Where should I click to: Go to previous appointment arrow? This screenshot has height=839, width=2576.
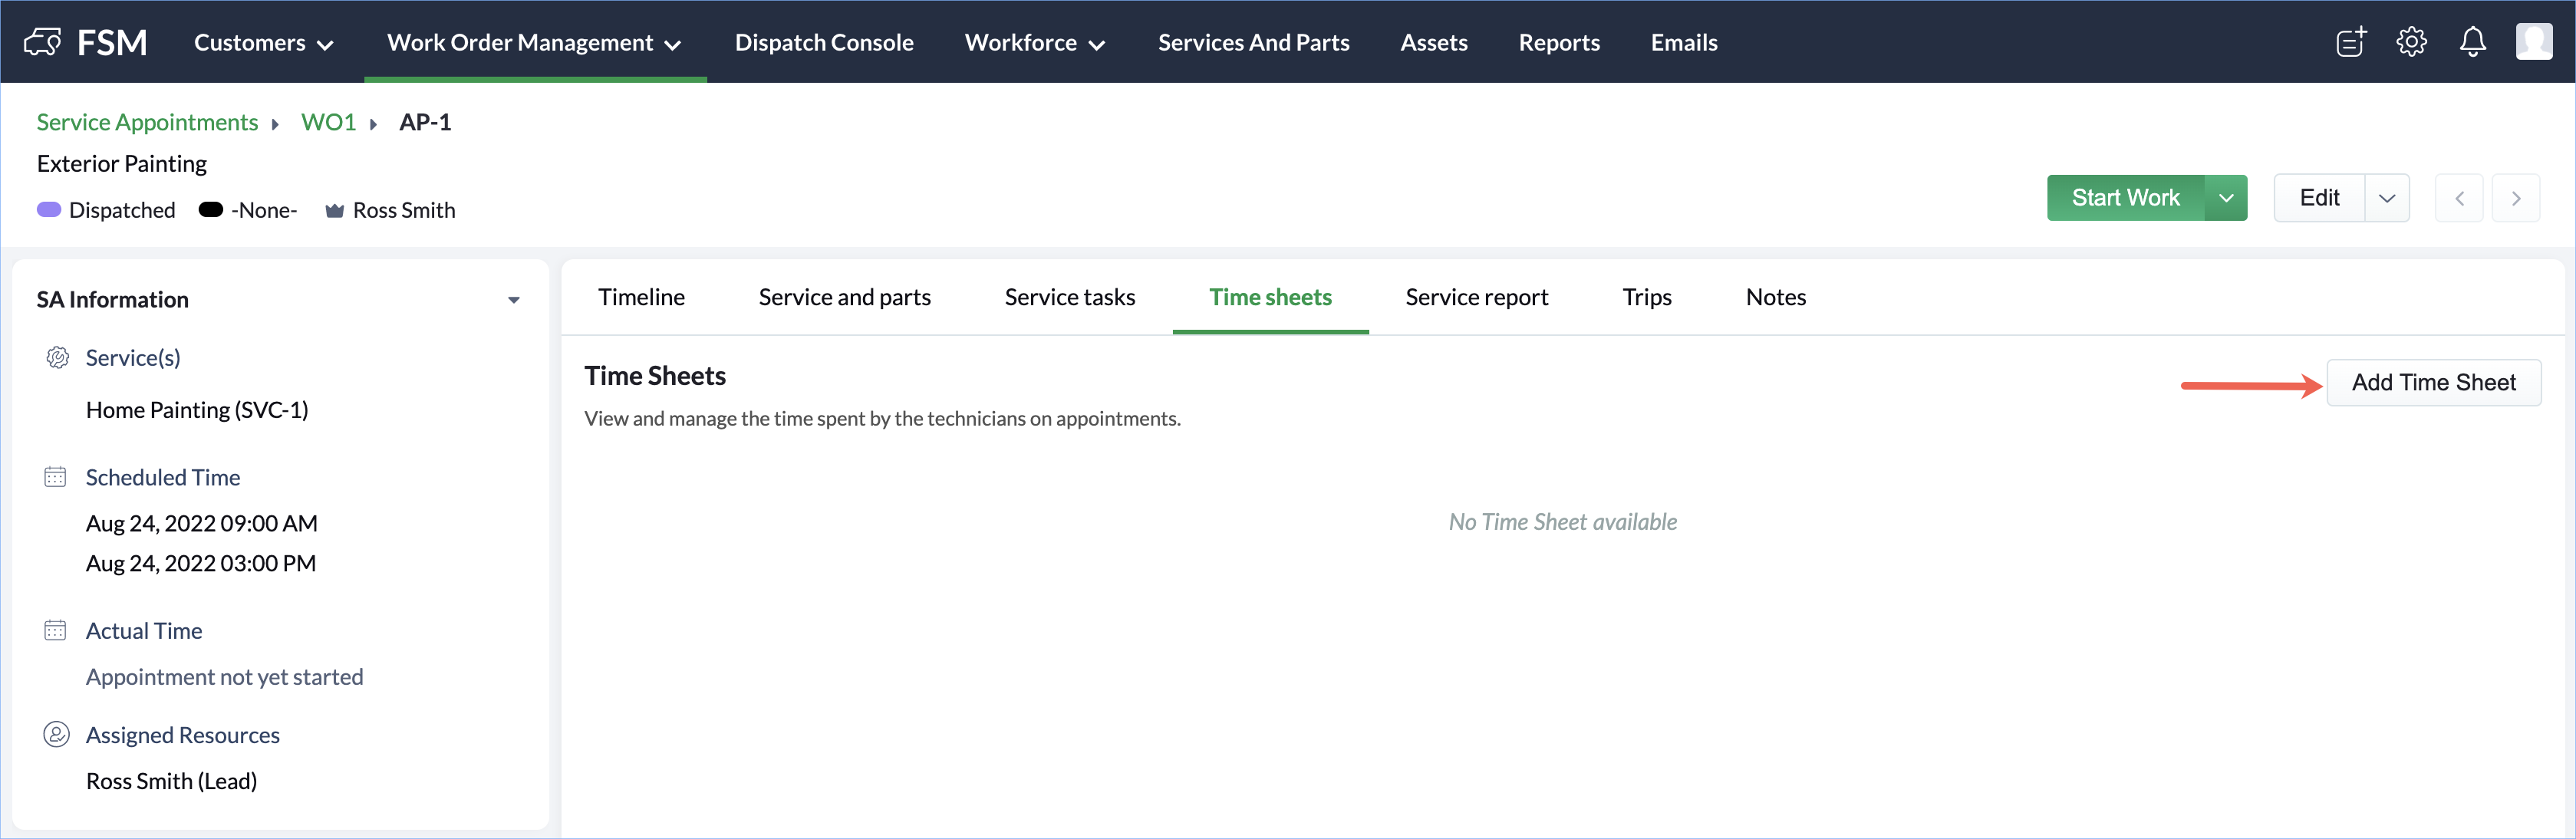(2459, 198)
